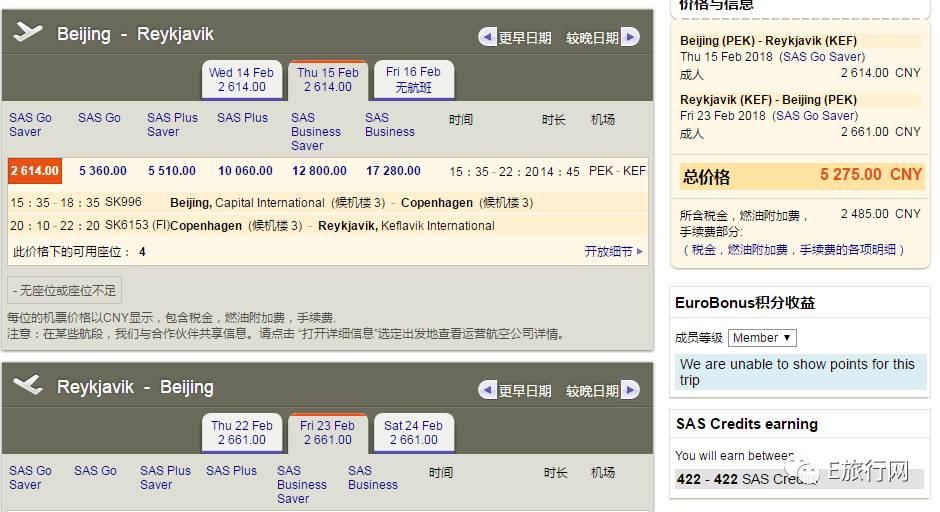Click the 时长 column header in the return table
This screenshot has width=940, height=512.
point(555,472)
